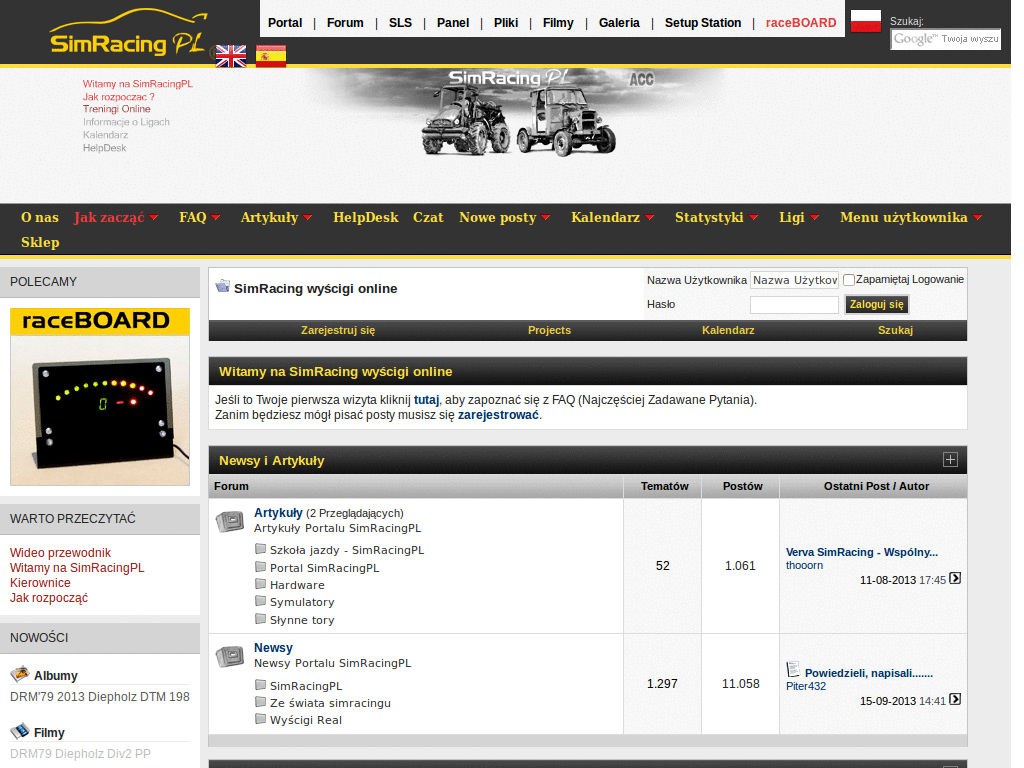Focus the Nazwa Użytkownika input field
The image size is (1024, 768).
(794, 280)
